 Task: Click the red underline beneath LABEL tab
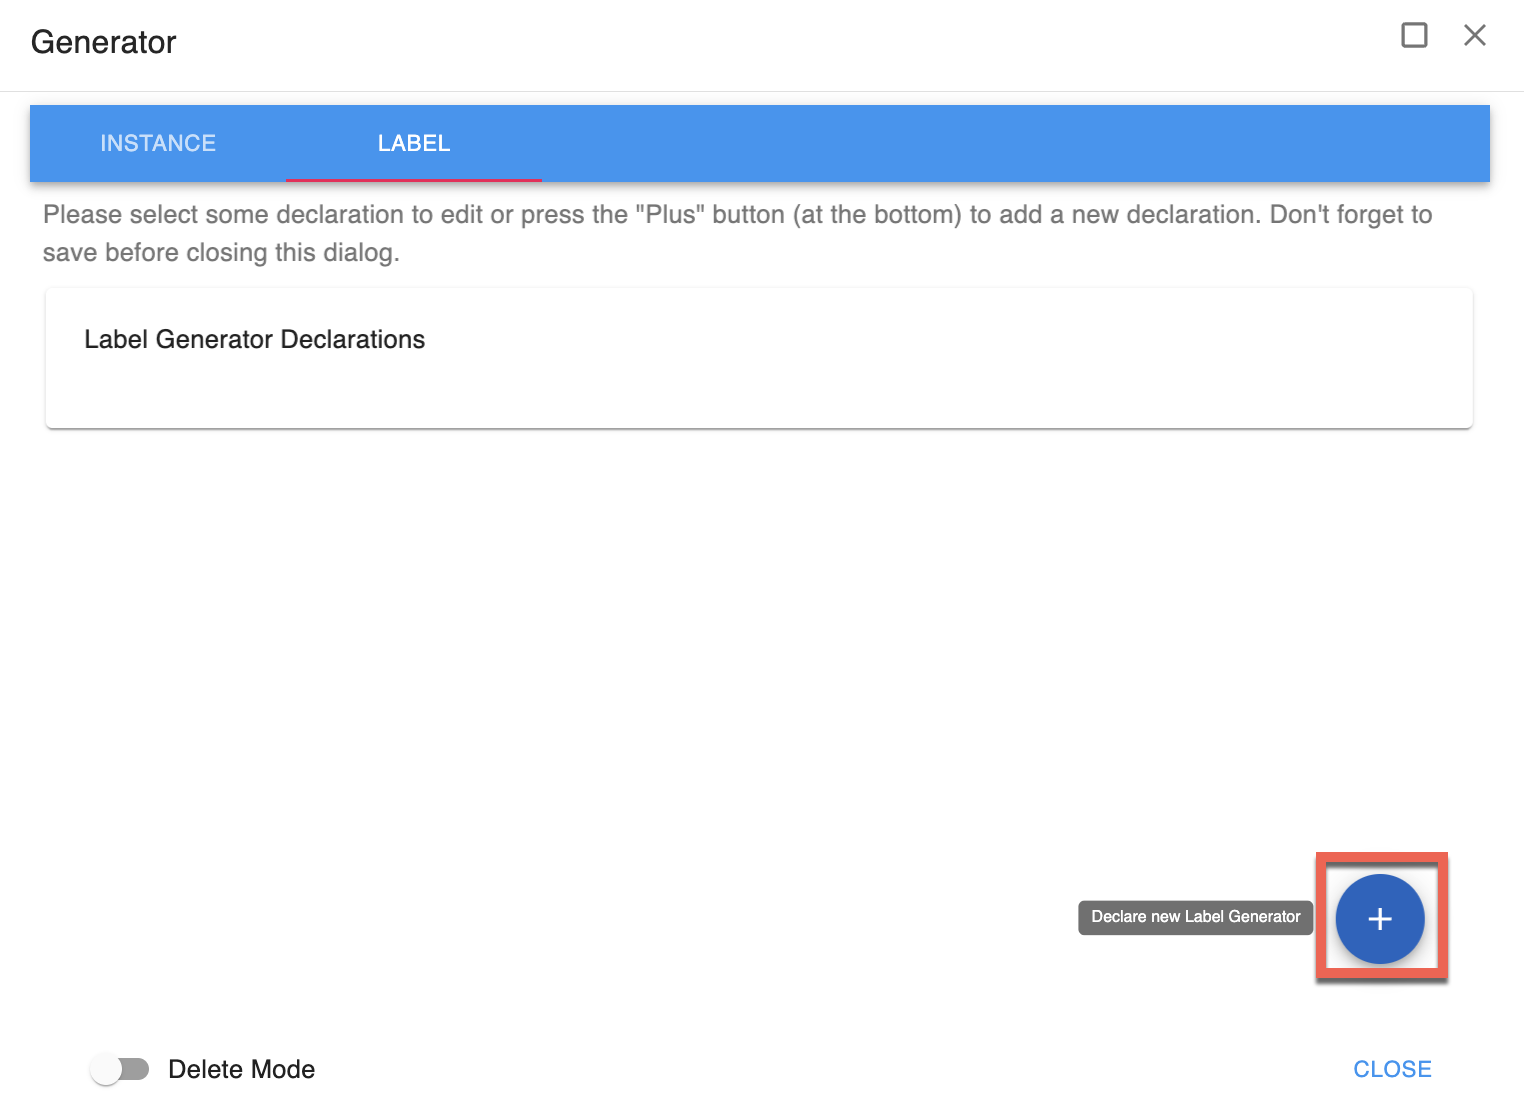pyautogui.click(x=414, y=180)
